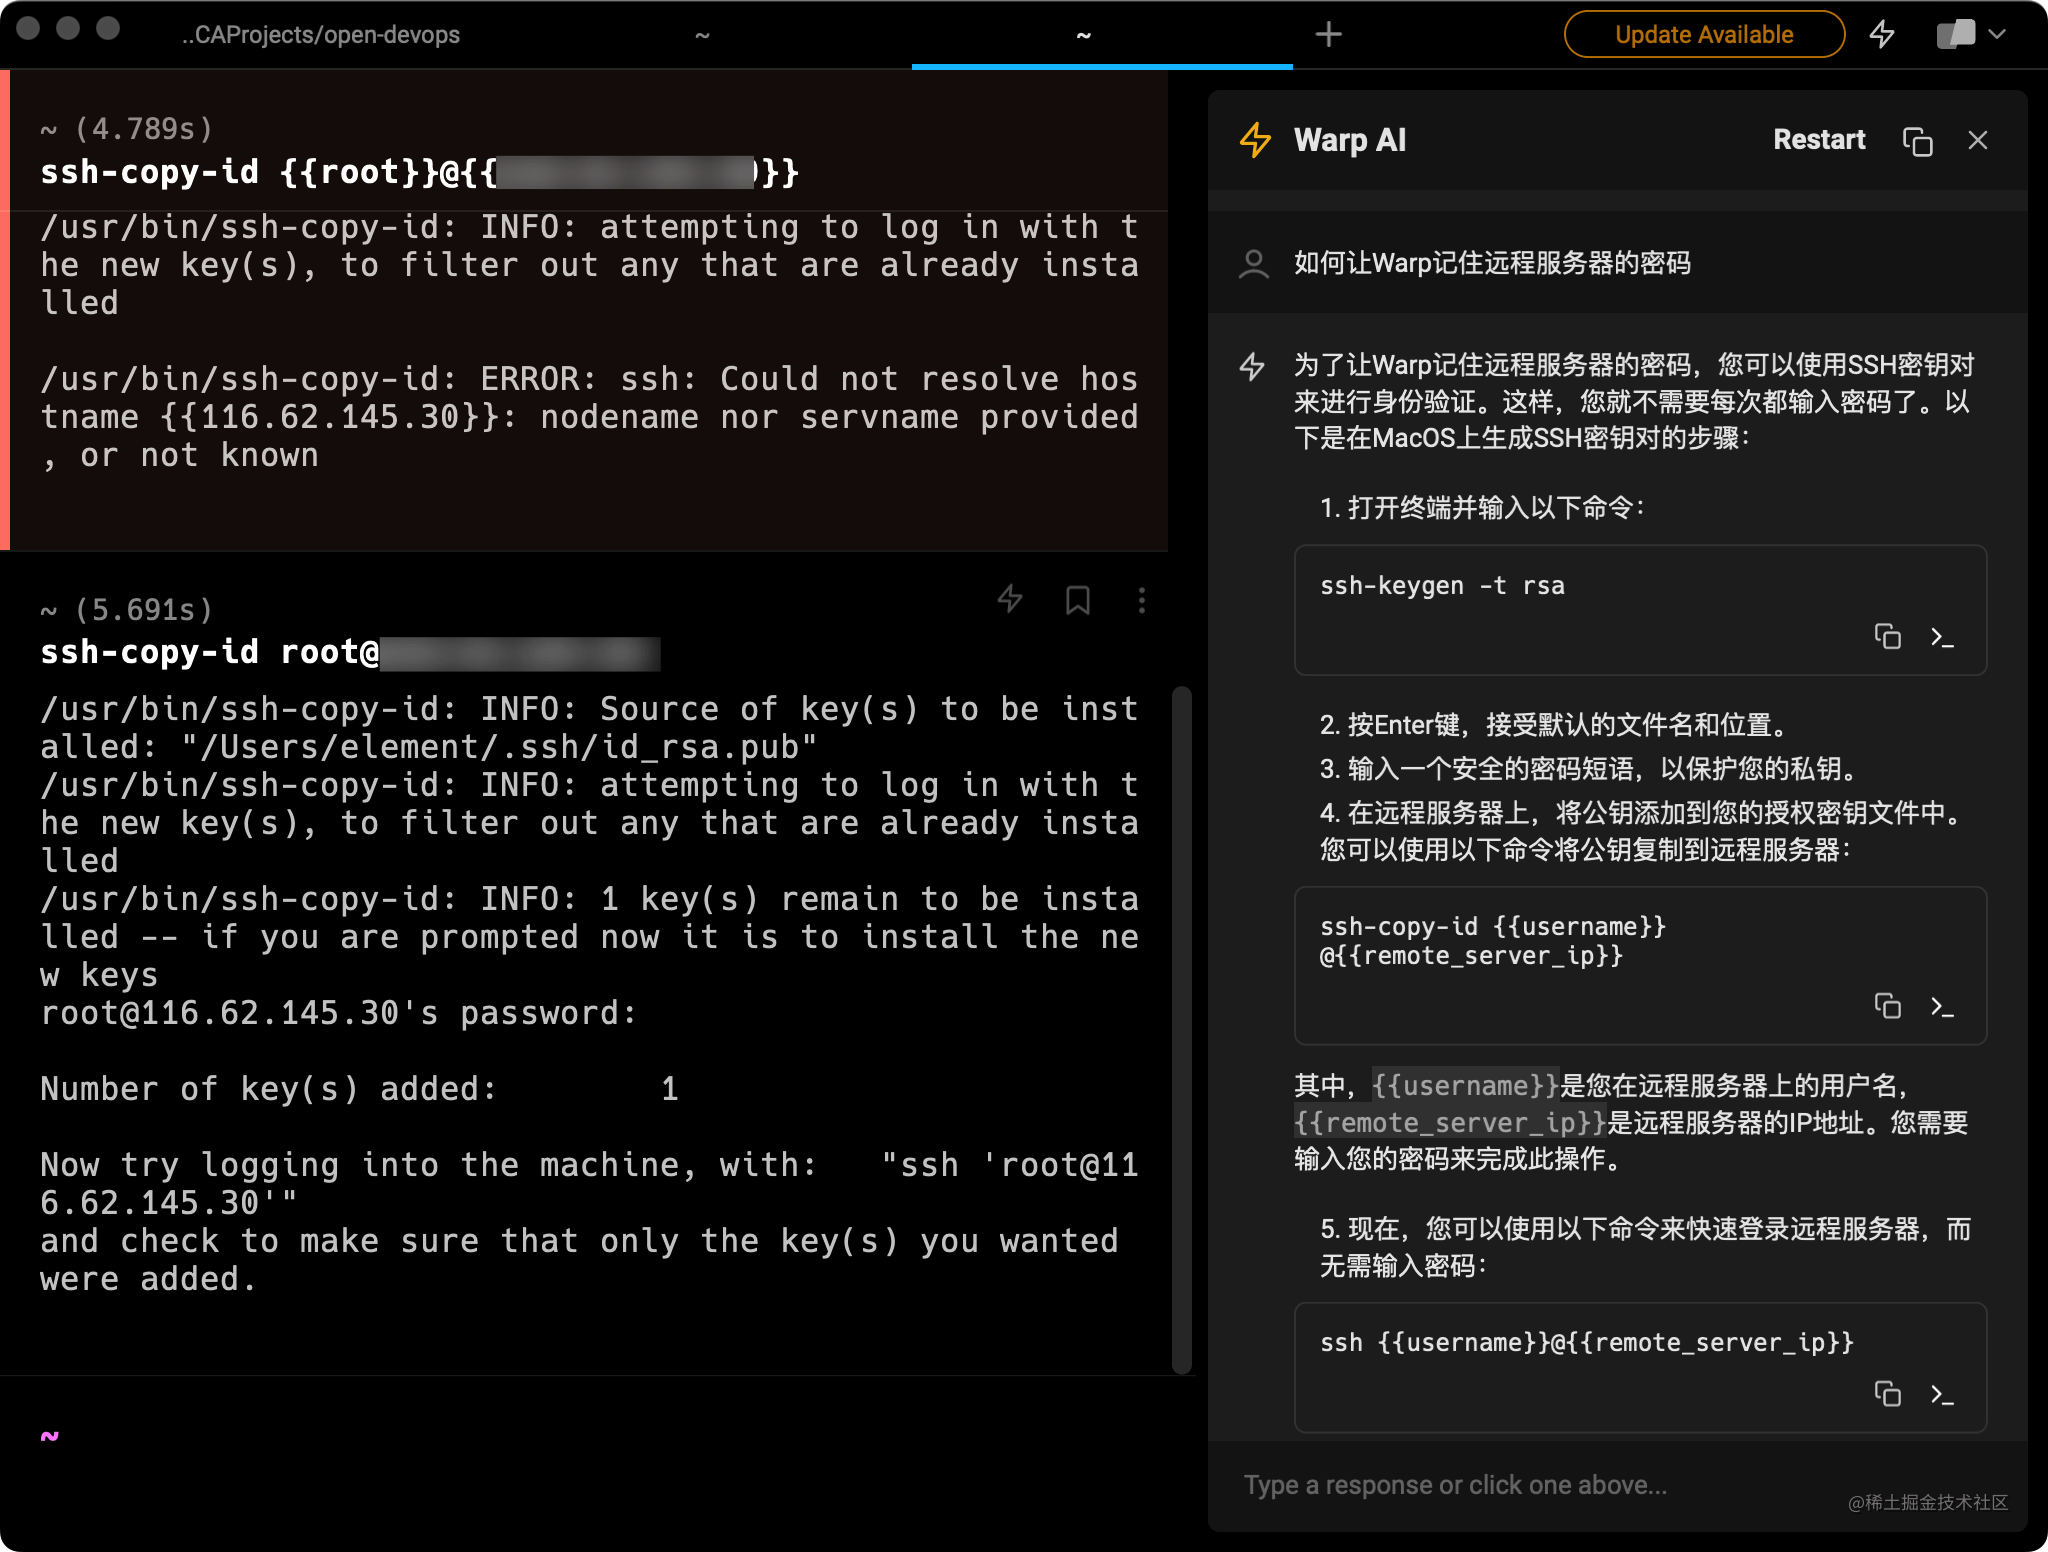The height and width of the screenshot is (1552, 2048).
Task: Run the ssh-keygen command in terminal
Action: click(1944, 638)
